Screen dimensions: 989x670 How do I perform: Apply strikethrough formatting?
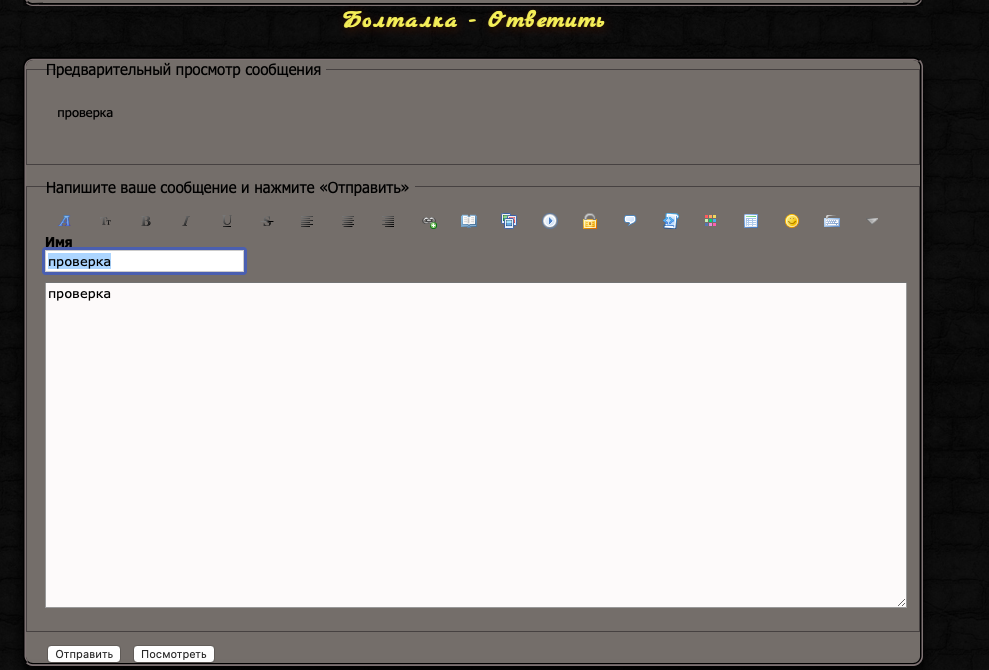coord(268,221)
